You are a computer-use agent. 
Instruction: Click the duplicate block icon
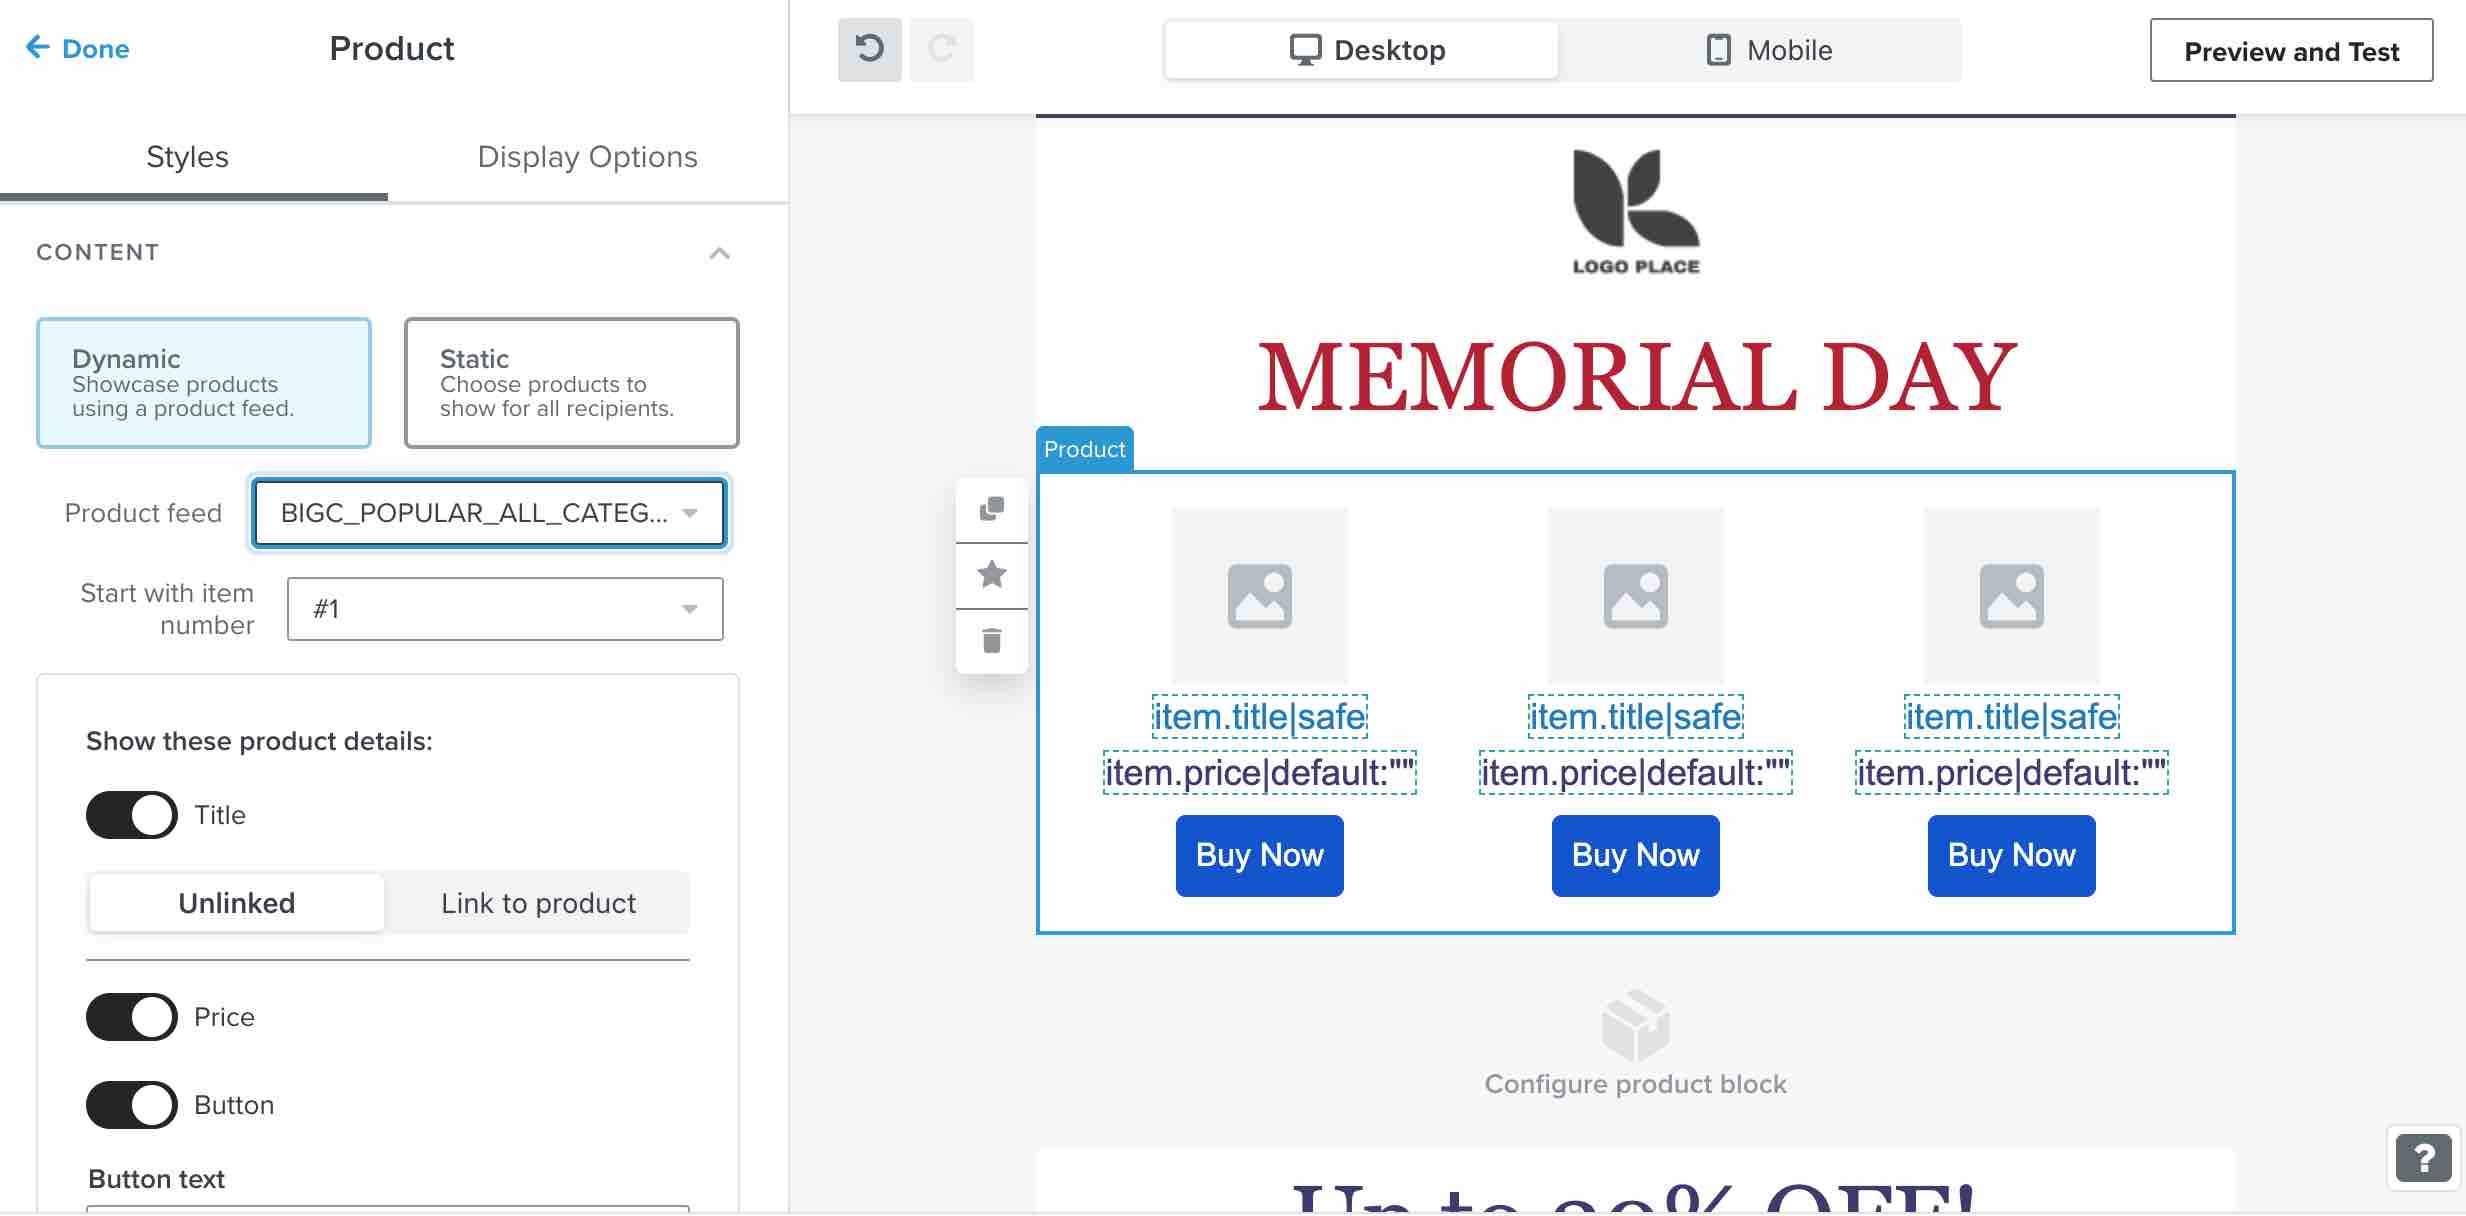tap(991, 505)
